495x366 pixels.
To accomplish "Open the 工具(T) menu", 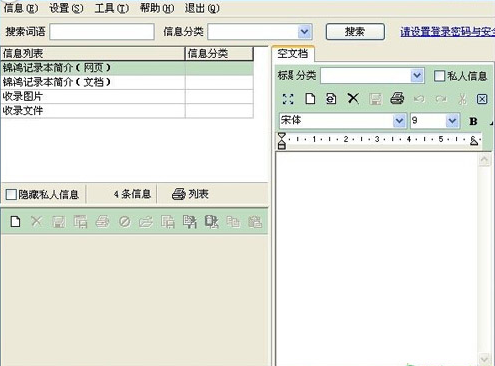I will pyautogui.click(x=112, y=8).
